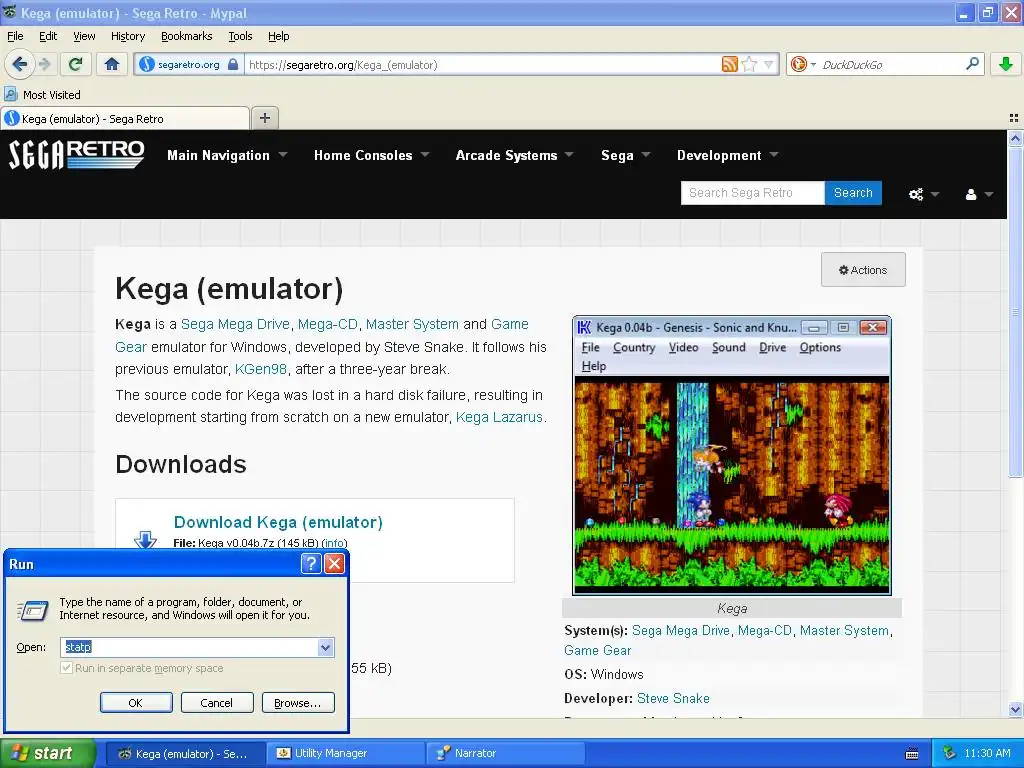Open the Kega screenshot thumbnail

pyautogui.click(x=731, y=455)
